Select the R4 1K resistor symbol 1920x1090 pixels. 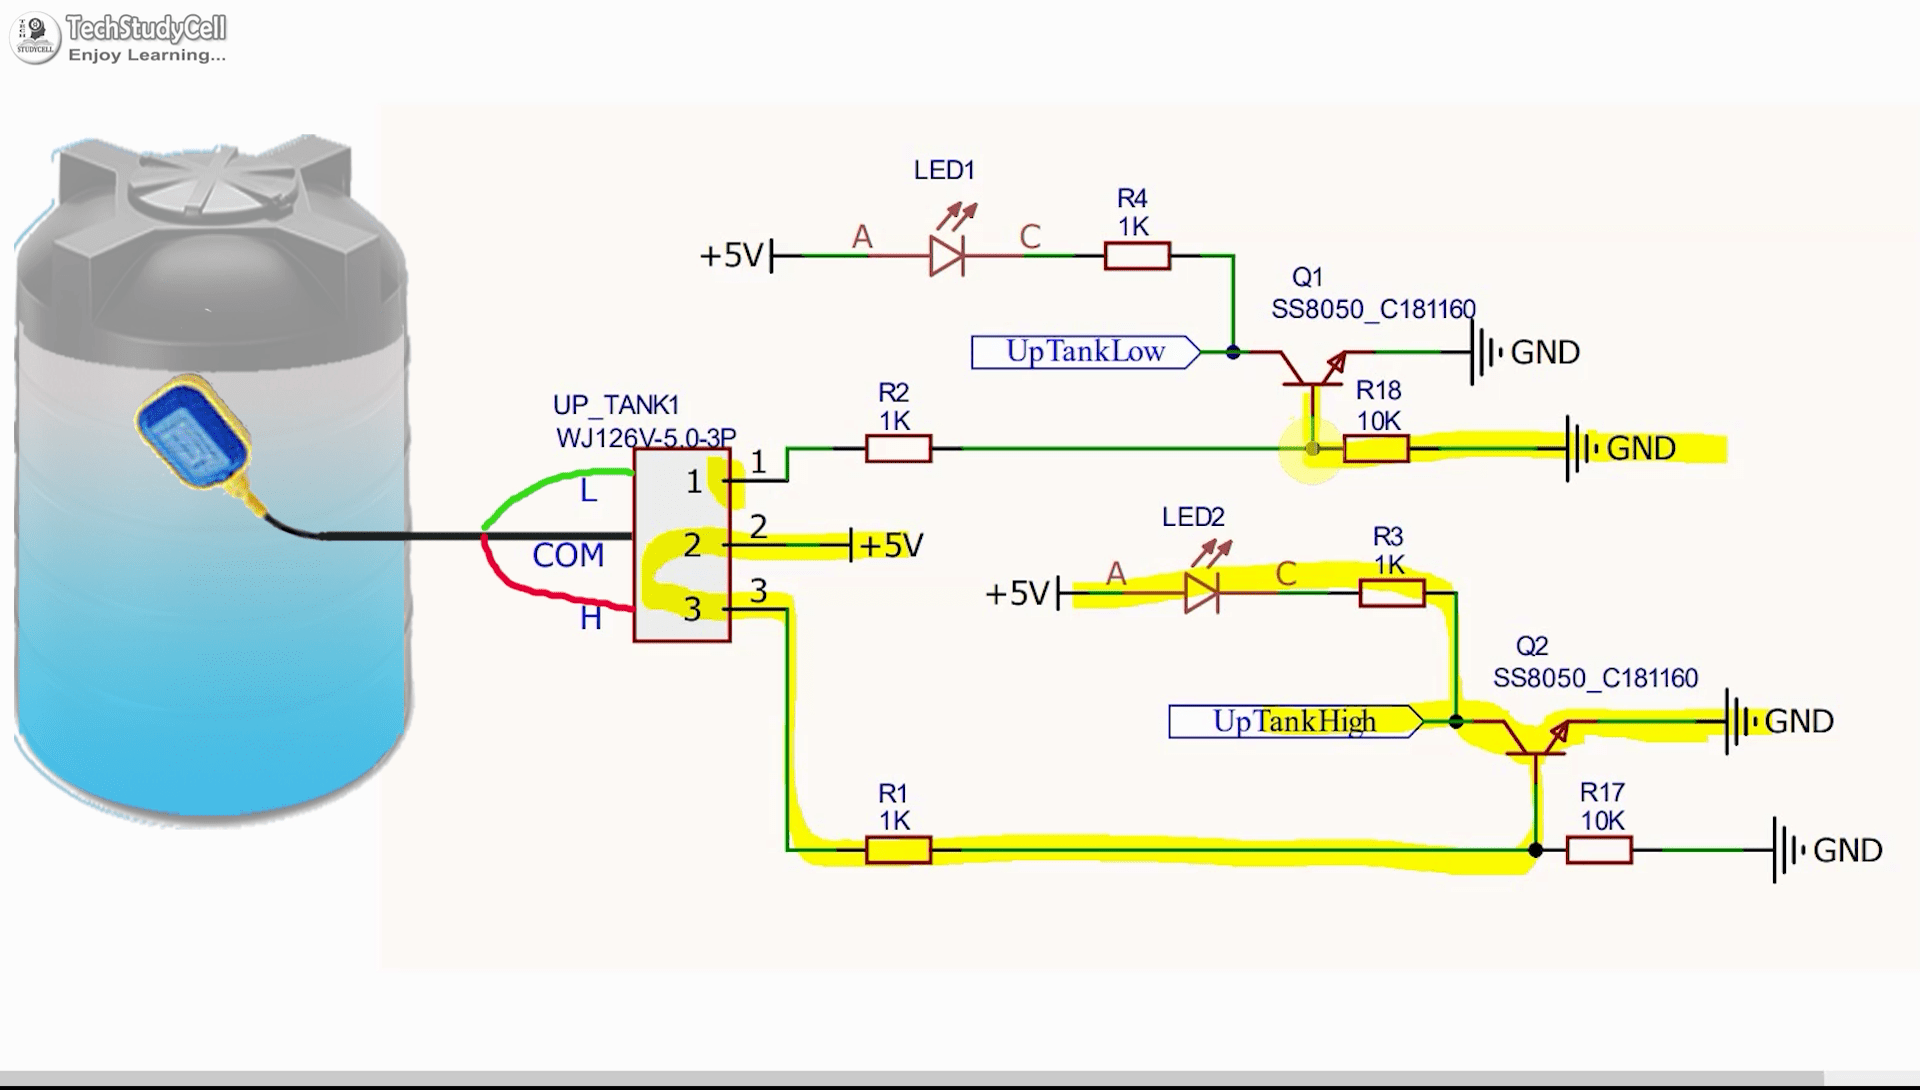click(1135, 255)
